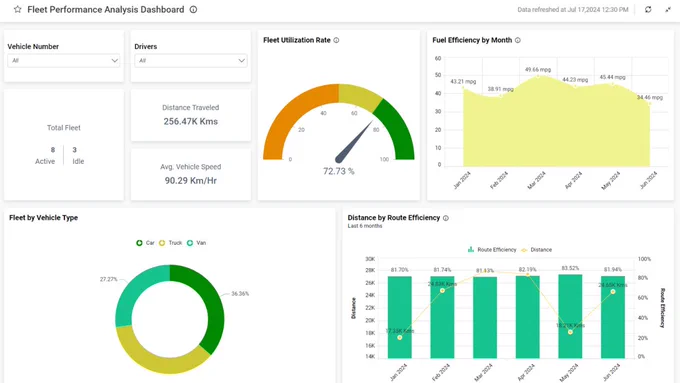
Task: Click the 90.29 Km/Hr value
Action: point(191,180)
